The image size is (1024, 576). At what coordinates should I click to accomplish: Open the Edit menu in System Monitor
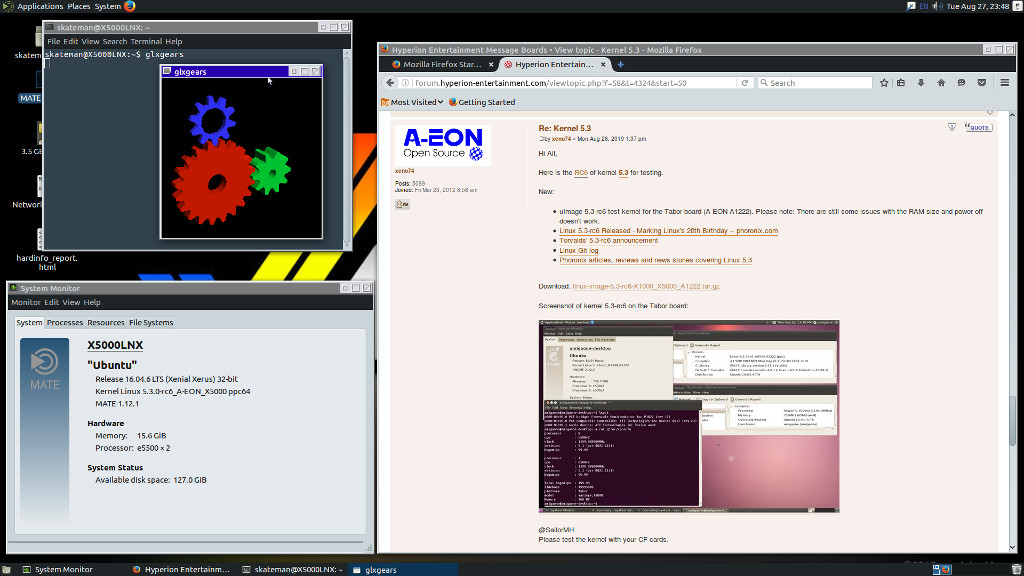click(x=52, y=302)
